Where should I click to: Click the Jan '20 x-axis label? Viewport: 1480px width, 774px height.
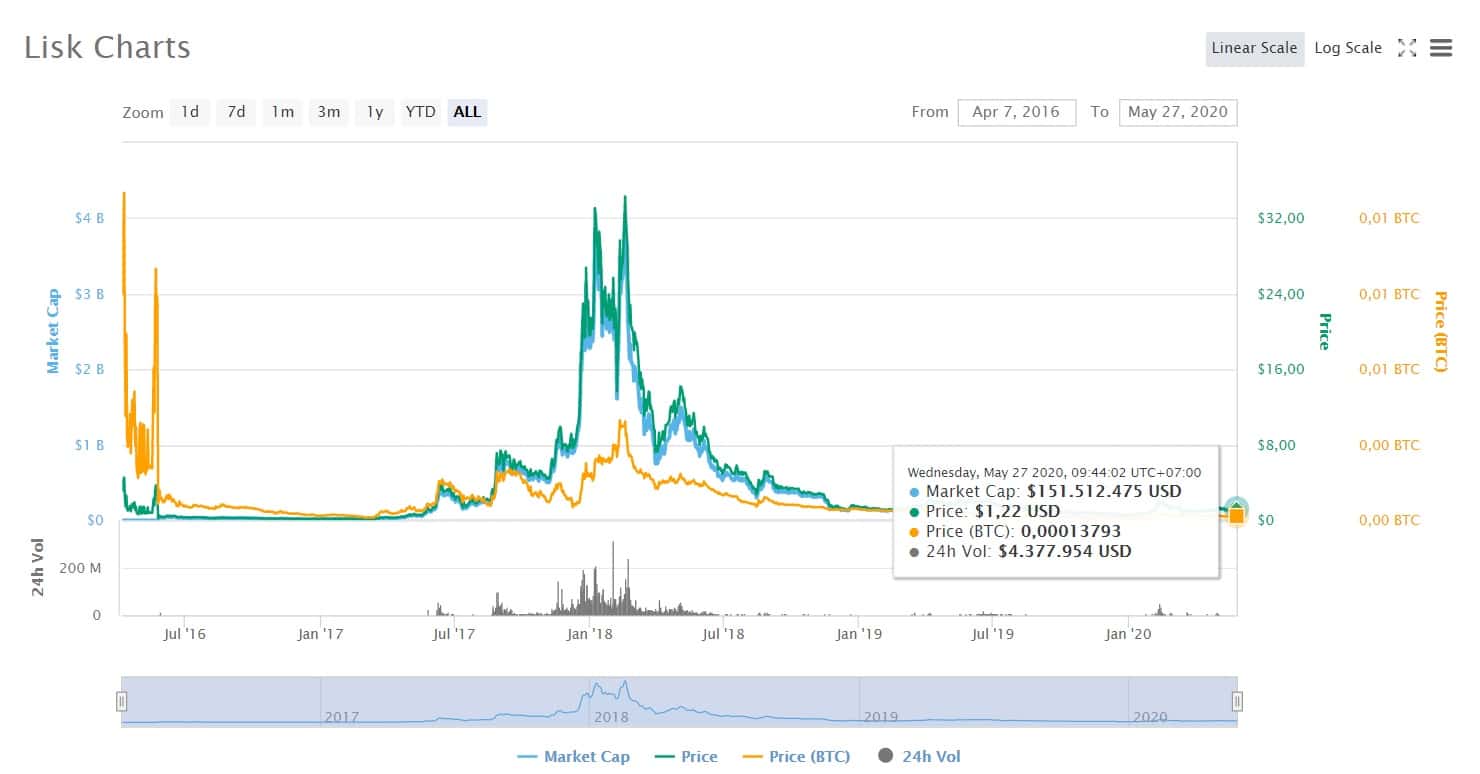[1129, 633]
